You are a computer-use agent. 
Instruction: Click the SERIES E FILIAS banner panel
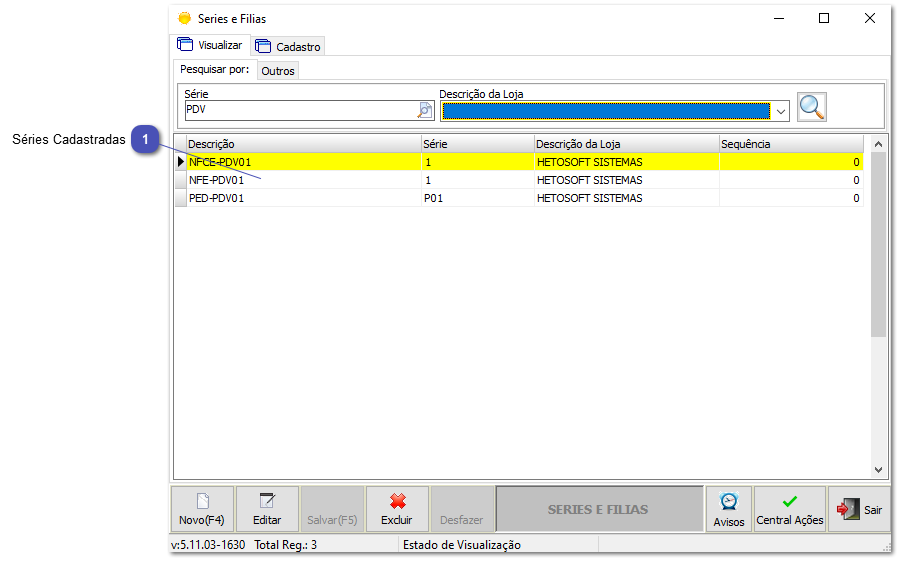[x=599, y=509]
